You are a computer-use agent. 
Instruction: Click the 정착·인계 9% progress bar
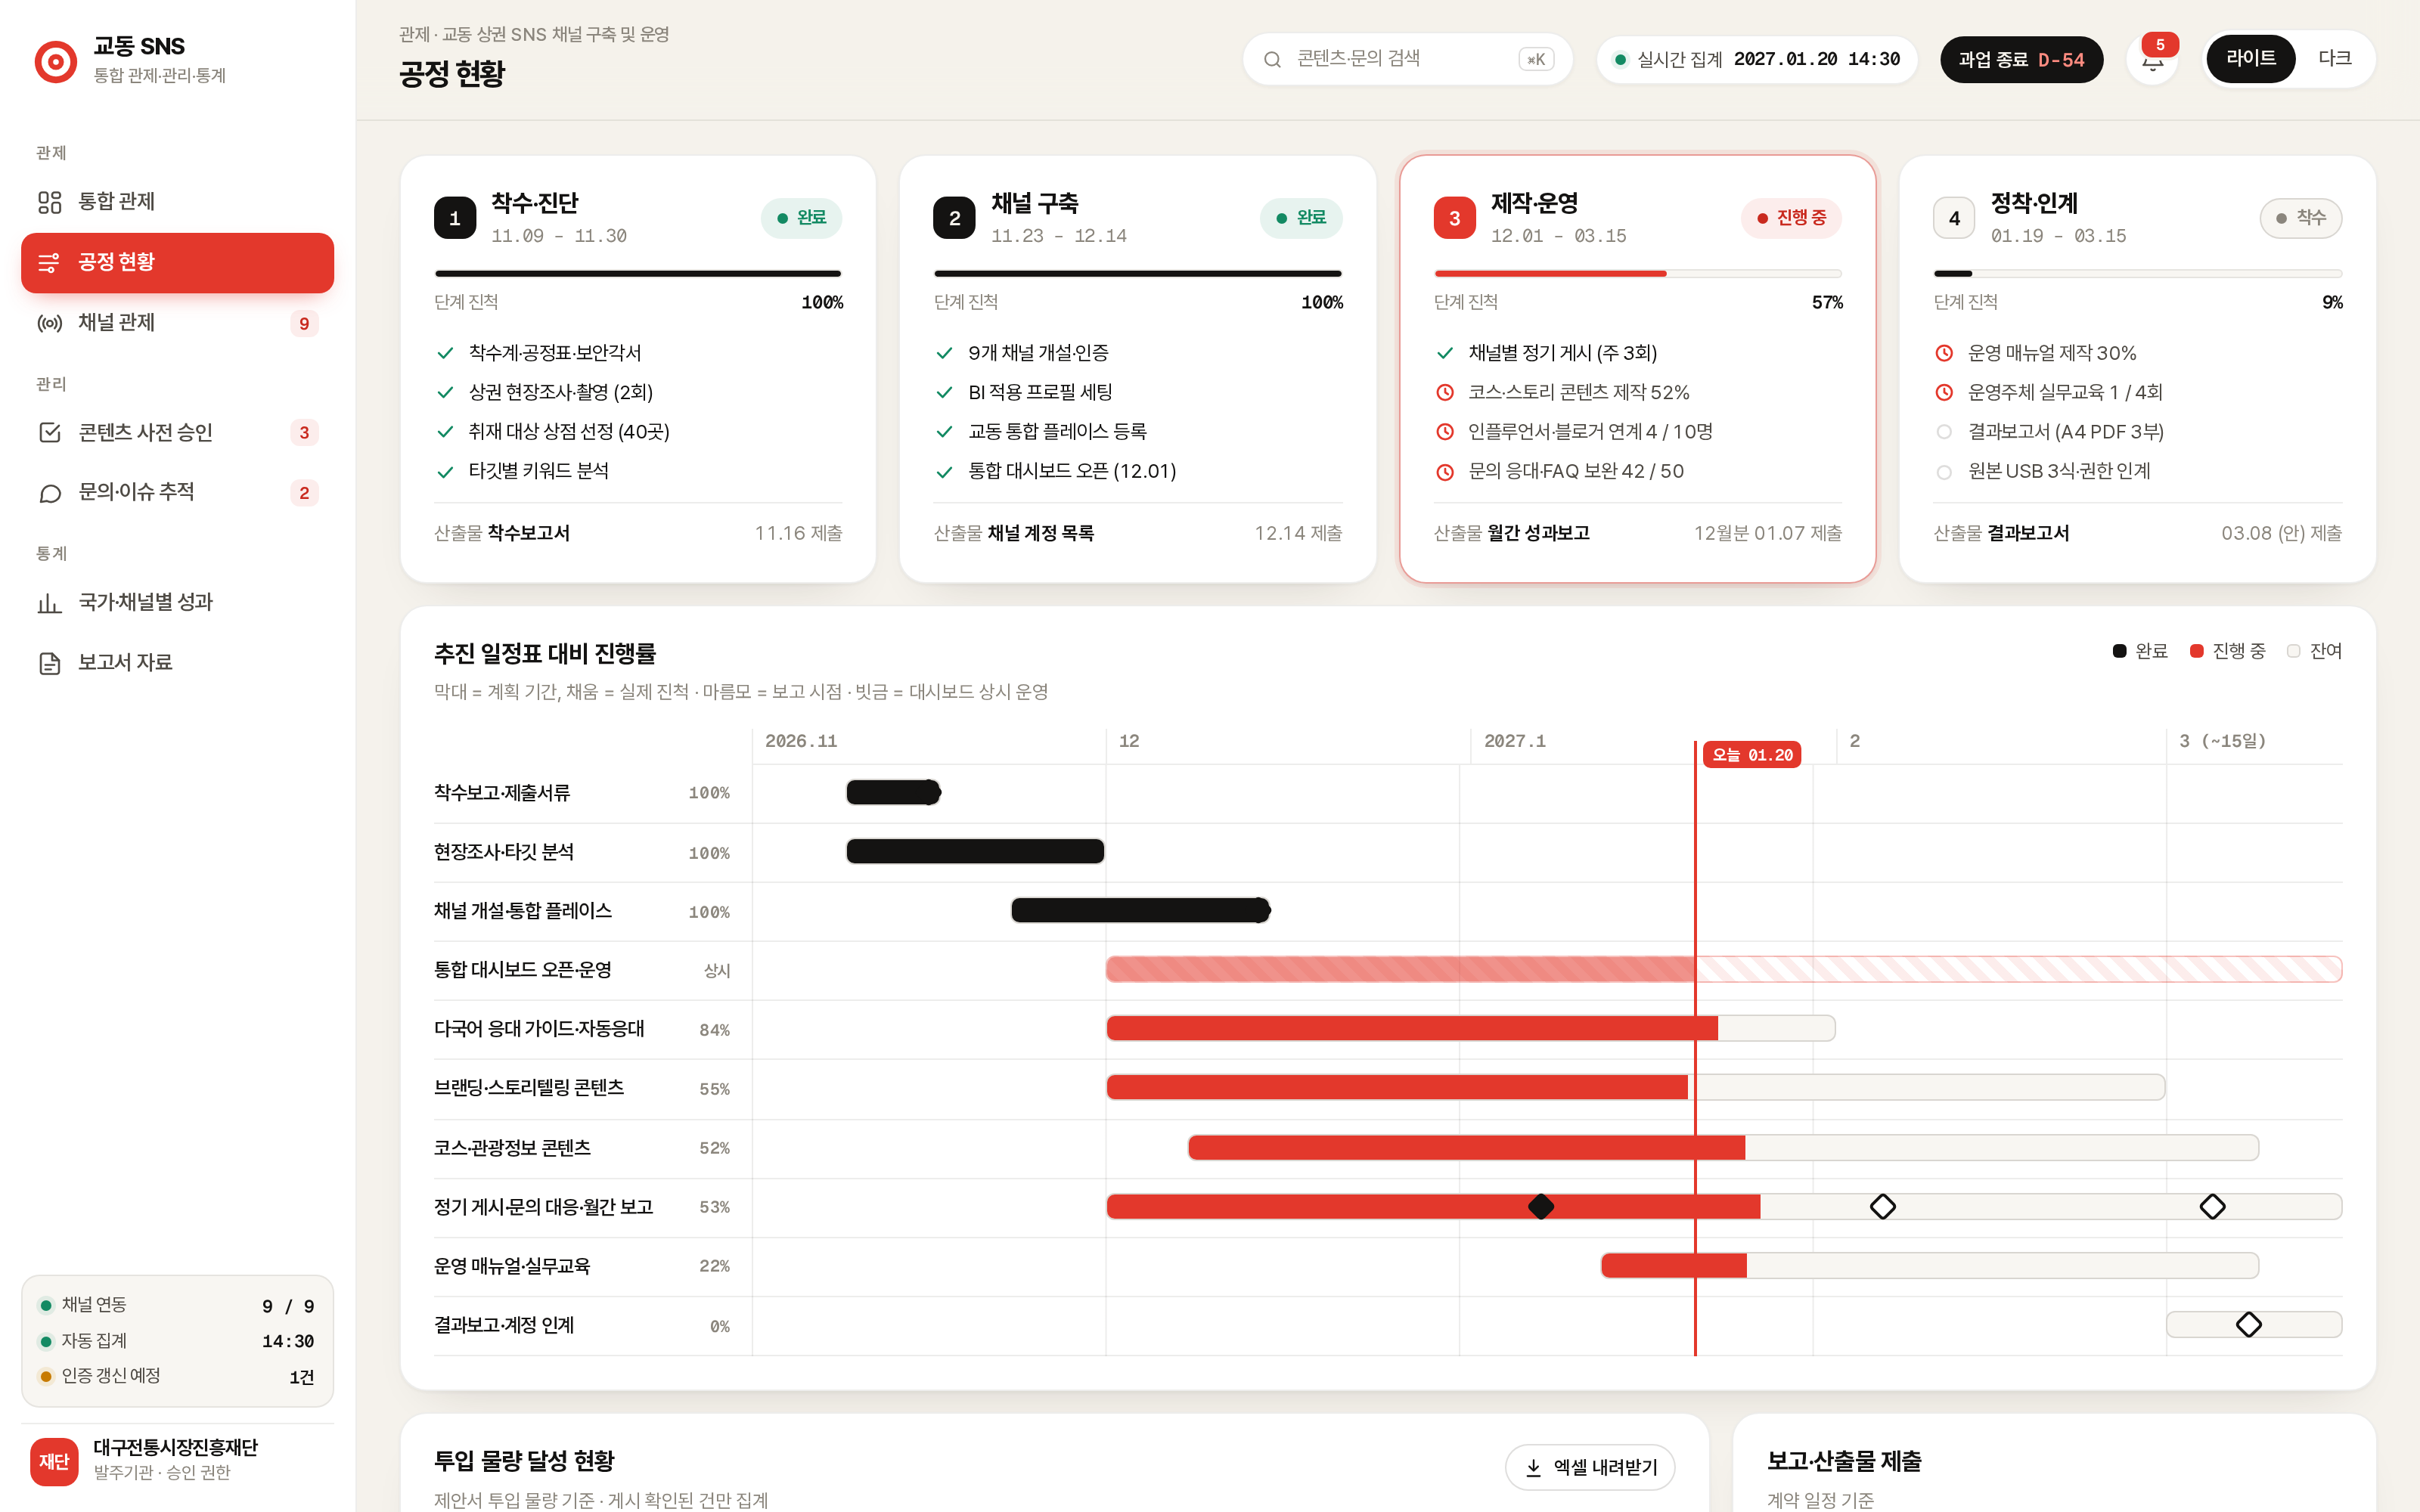(2137, 273)
